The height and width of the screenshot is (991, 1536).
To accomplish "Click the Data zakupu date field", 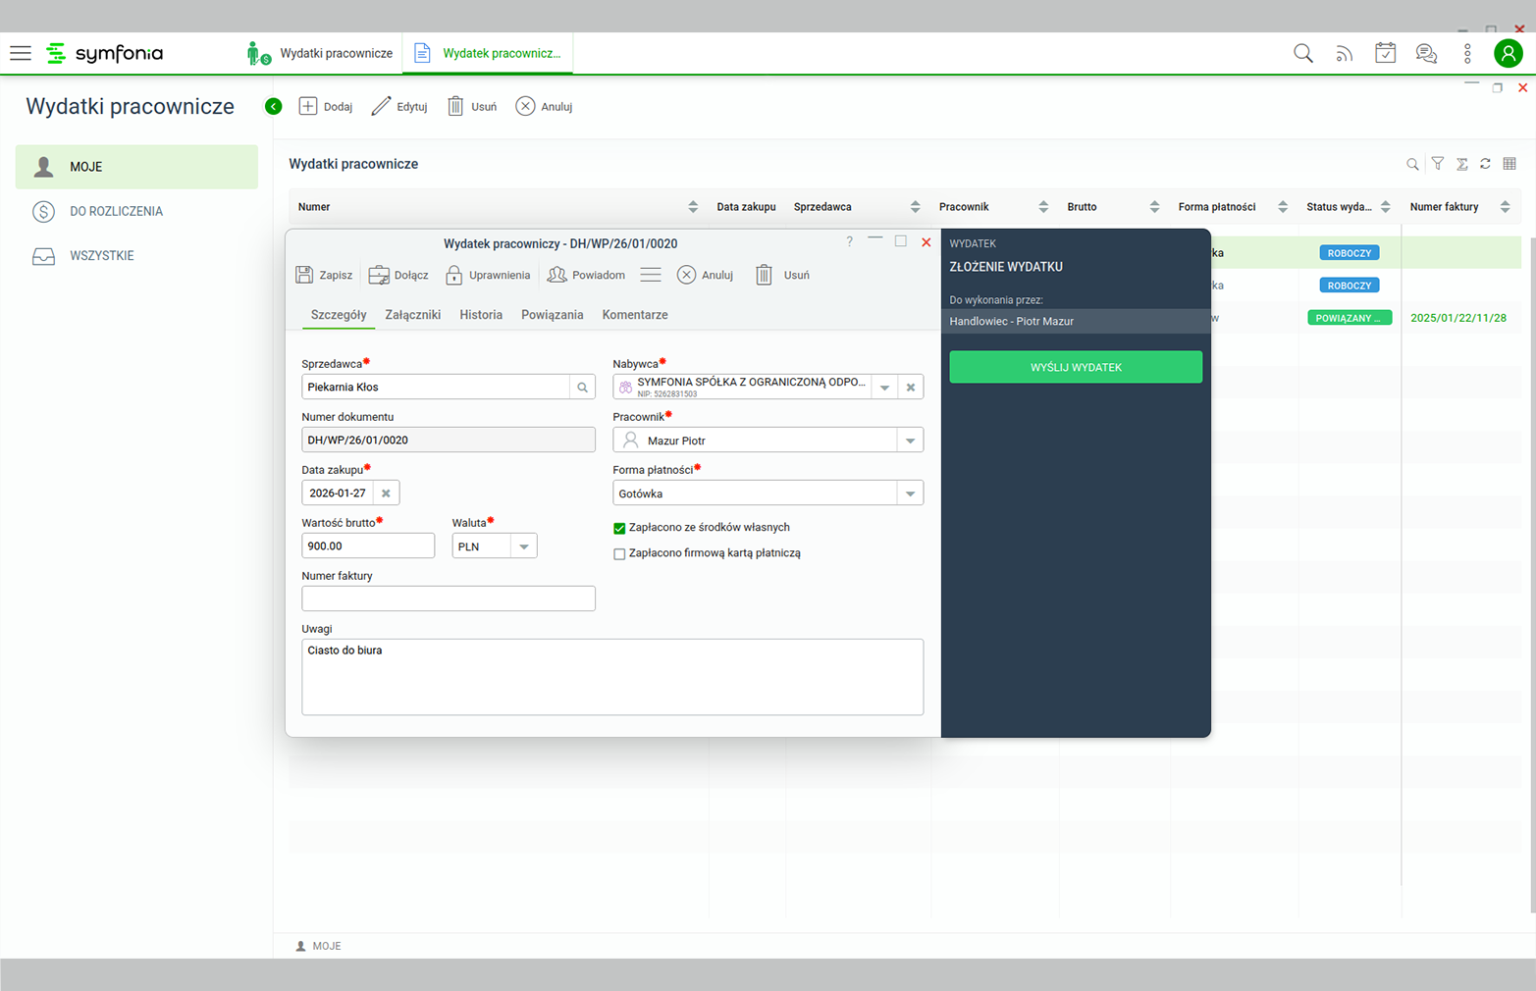I will click(x=338, y=493).
